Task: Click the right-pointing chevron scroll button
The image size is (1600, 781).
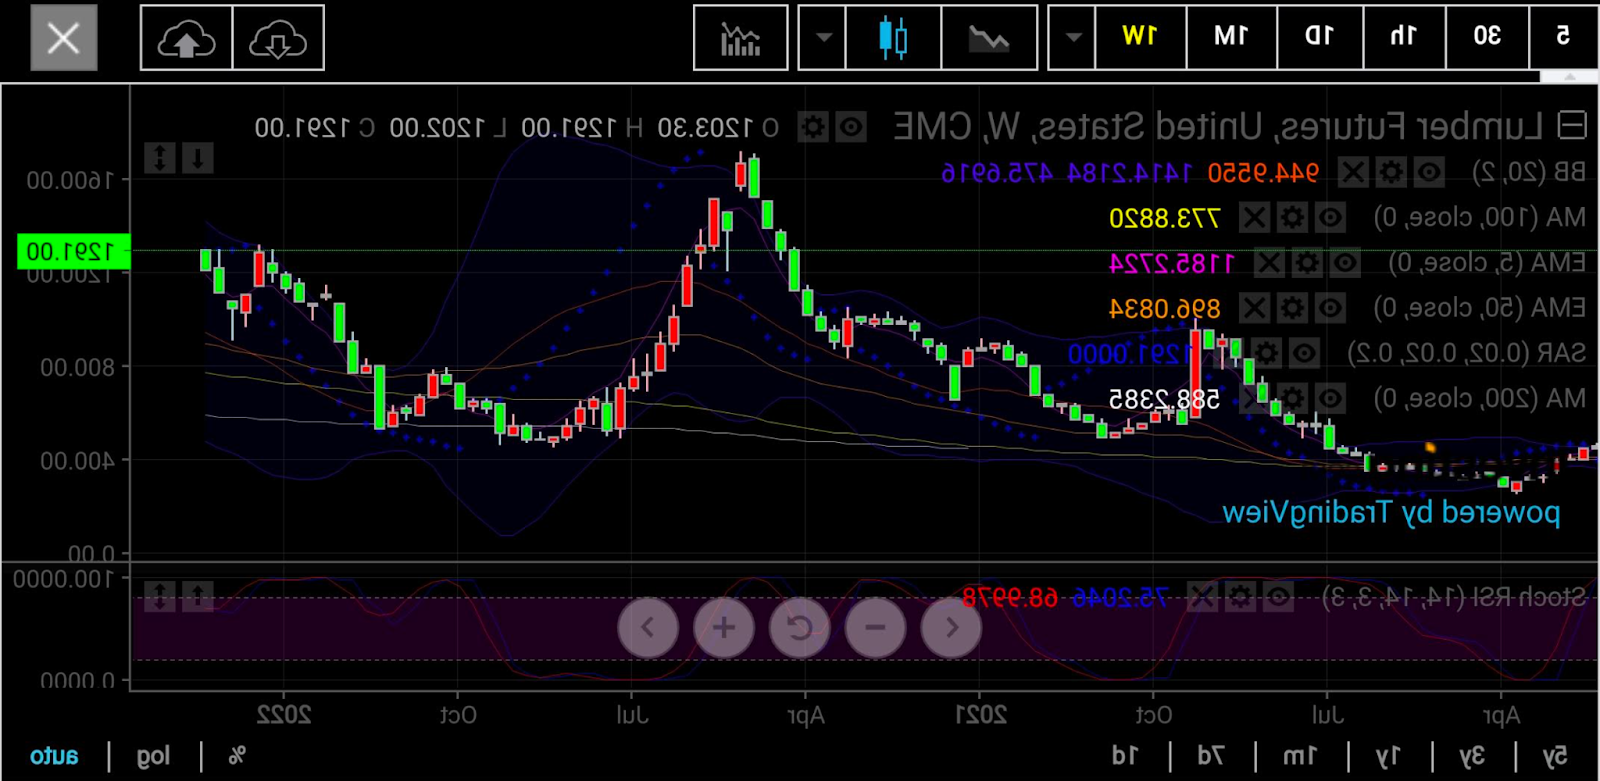Action: [x=952, y=628]
